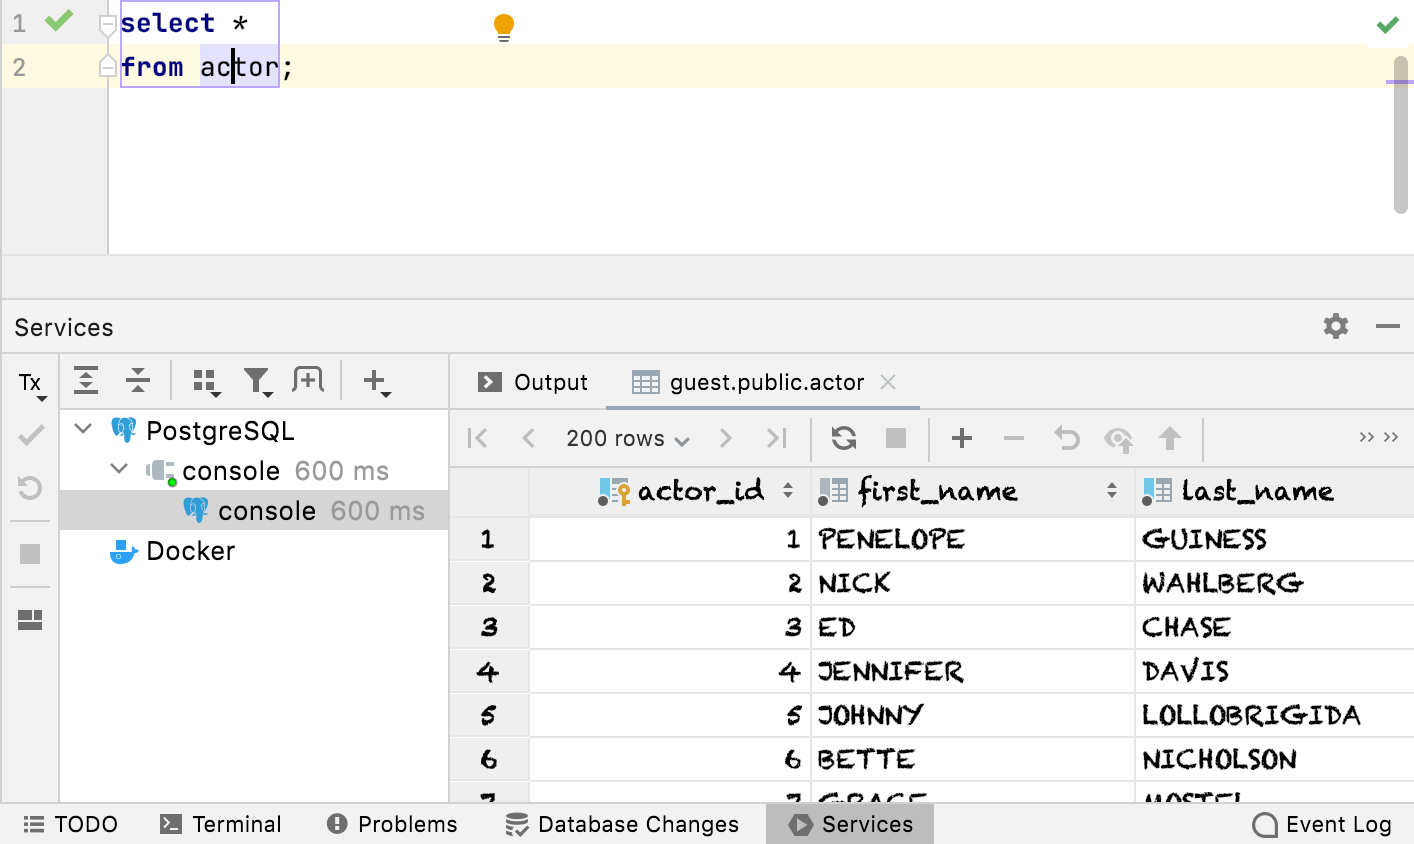The image size is (1414, 844).
Task: Delete the selected row with the minus icon
Action: [1014, 438]
